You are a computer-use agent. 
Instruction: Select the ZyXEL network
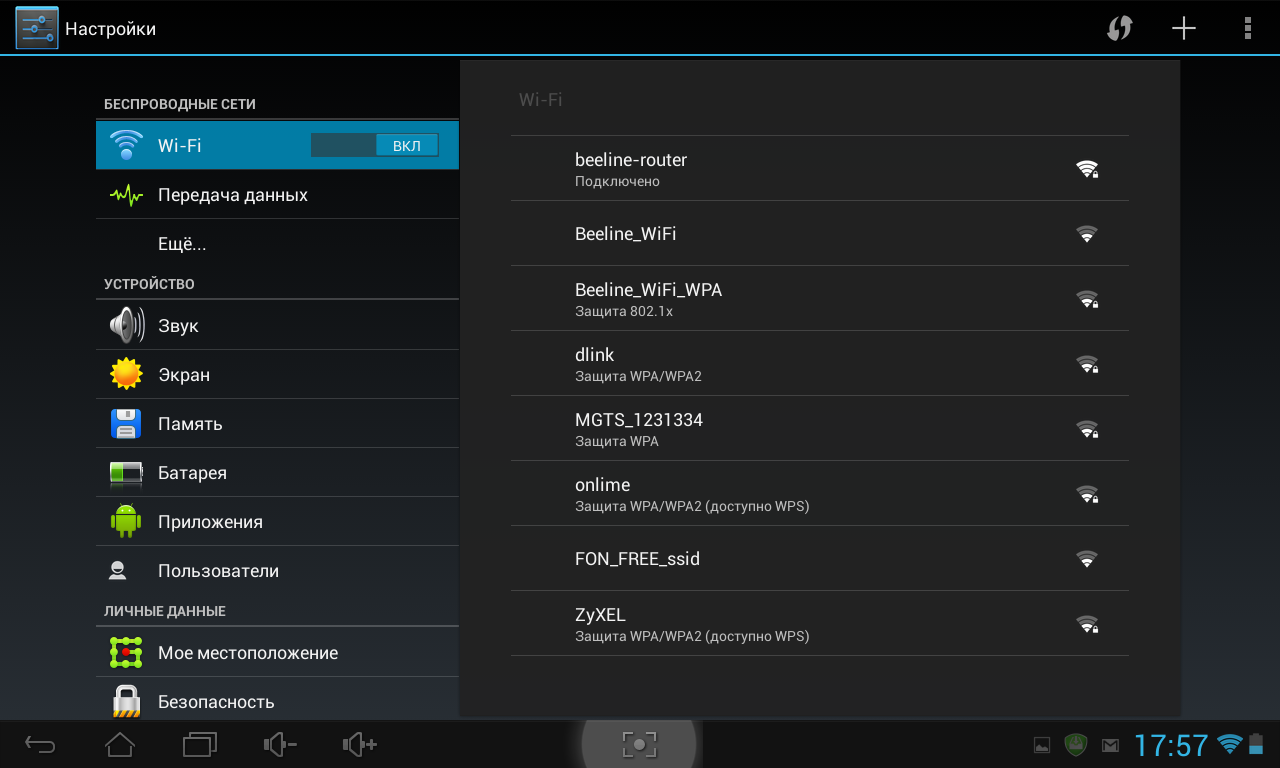point(819,624)
